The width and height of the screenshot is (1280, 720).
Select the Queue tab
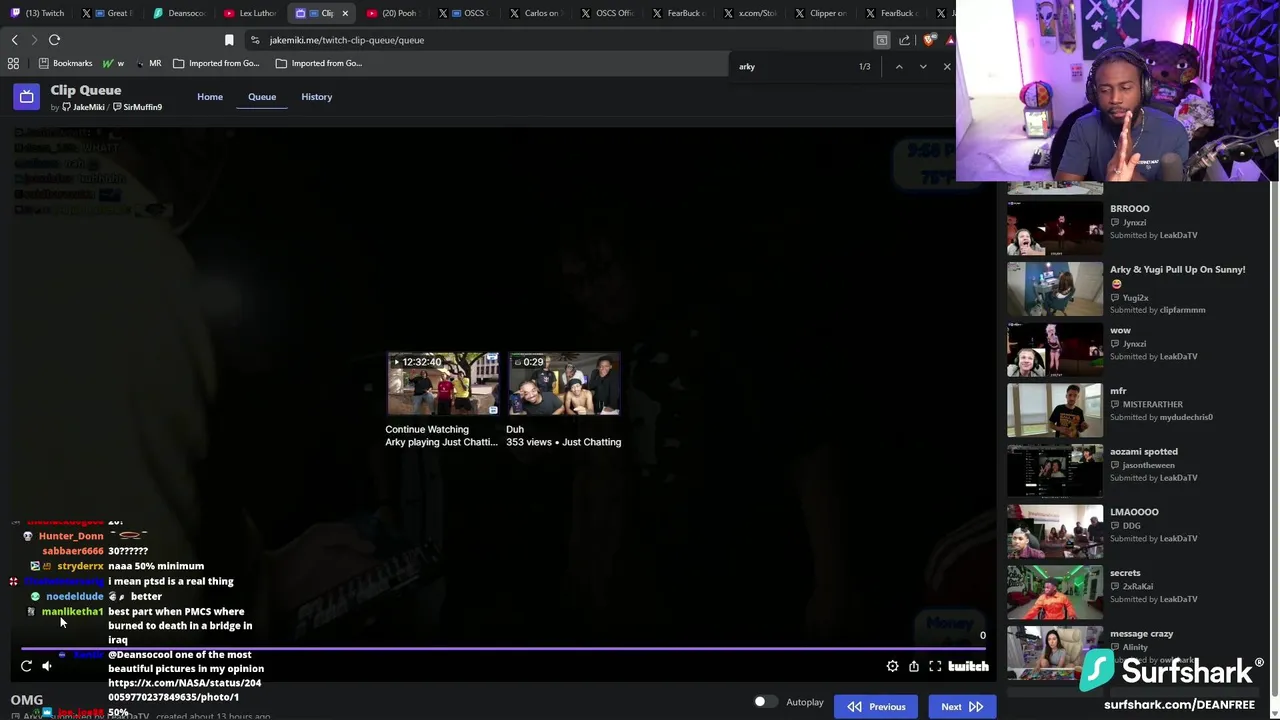262,97
